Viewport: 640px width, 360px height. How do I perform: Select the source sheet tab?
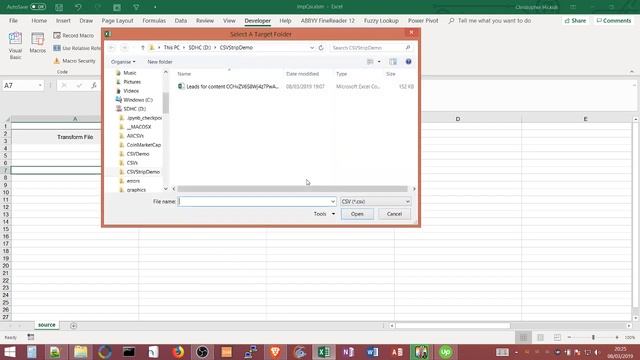(x=47, y=325)
